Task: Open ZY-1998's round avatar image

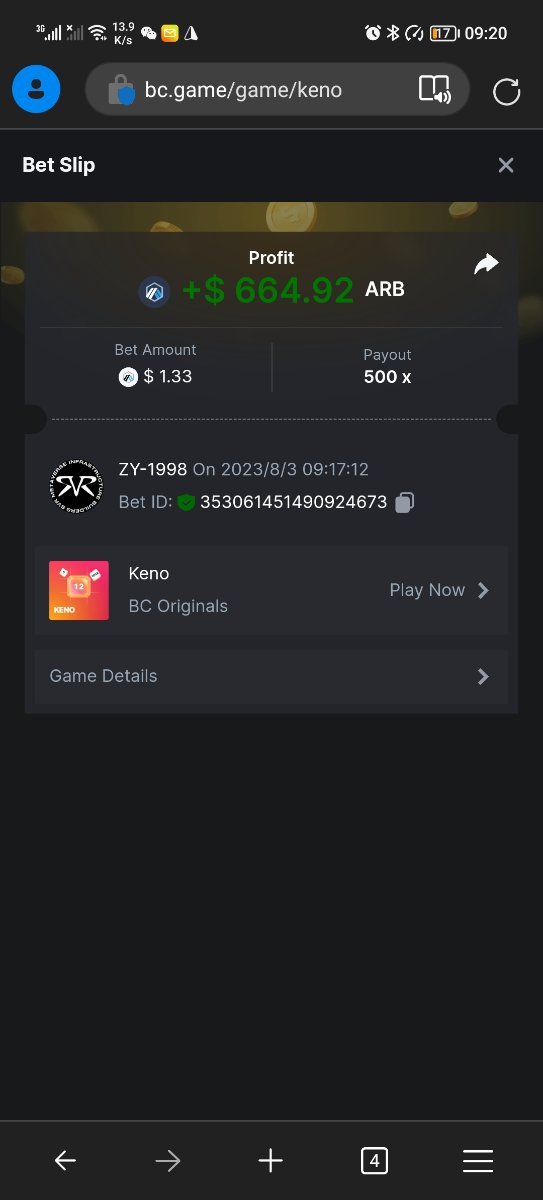Action: coord(75,485)
